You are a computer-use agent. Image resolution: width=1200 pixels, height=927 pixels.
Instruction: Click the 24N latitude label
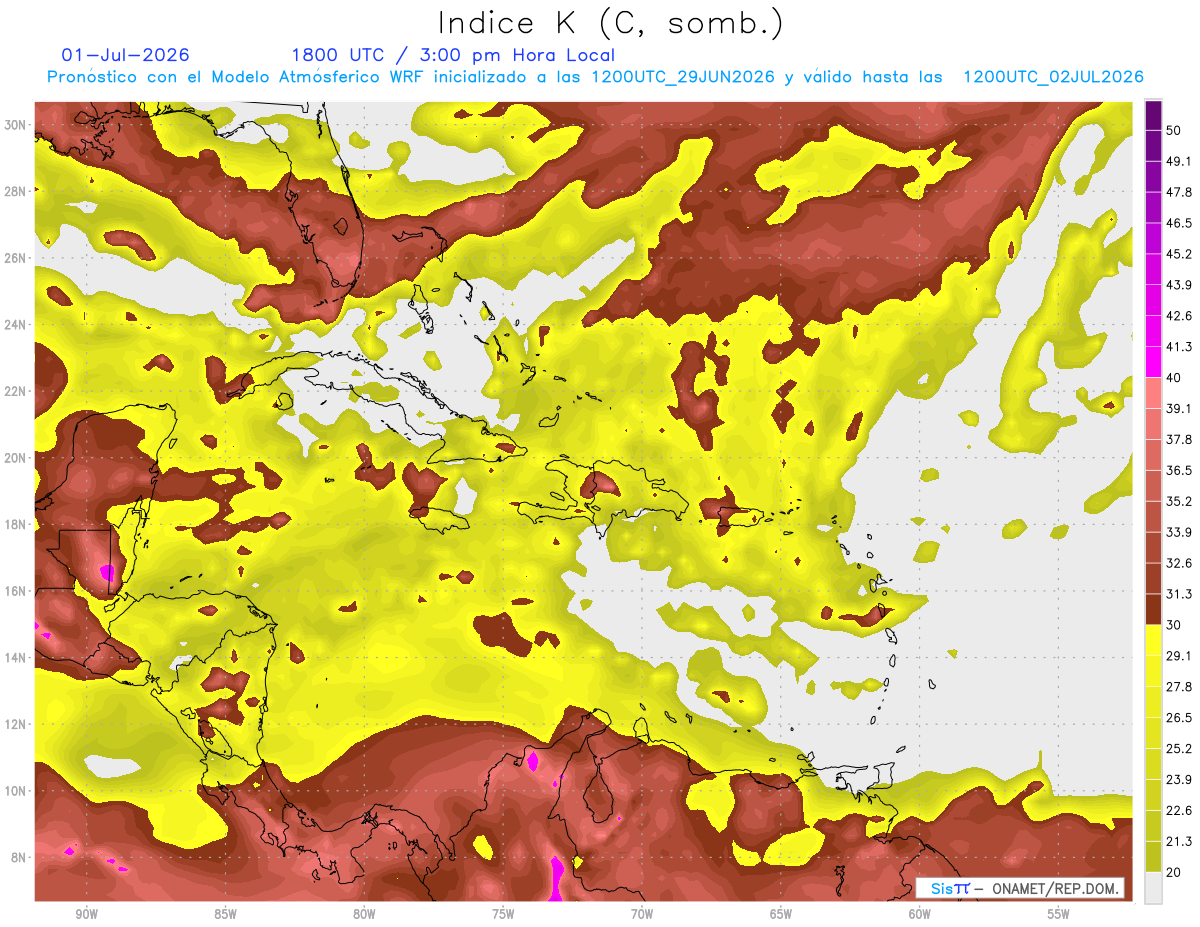(15, 324)
